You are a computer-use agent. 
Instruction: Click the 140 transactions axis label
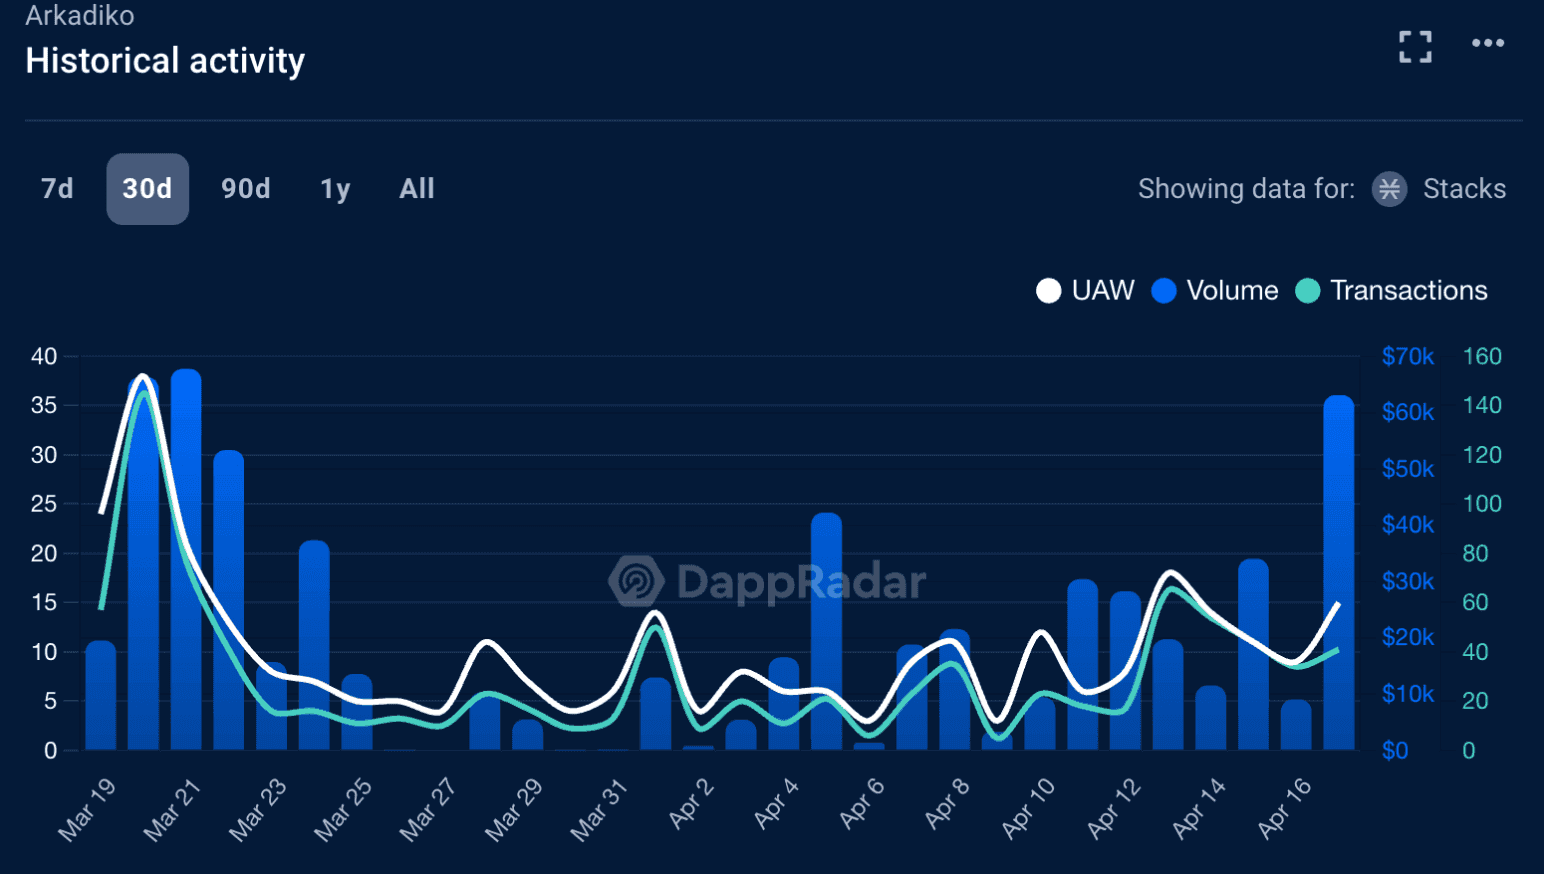pyautogui.click(x=1482, y=405)
